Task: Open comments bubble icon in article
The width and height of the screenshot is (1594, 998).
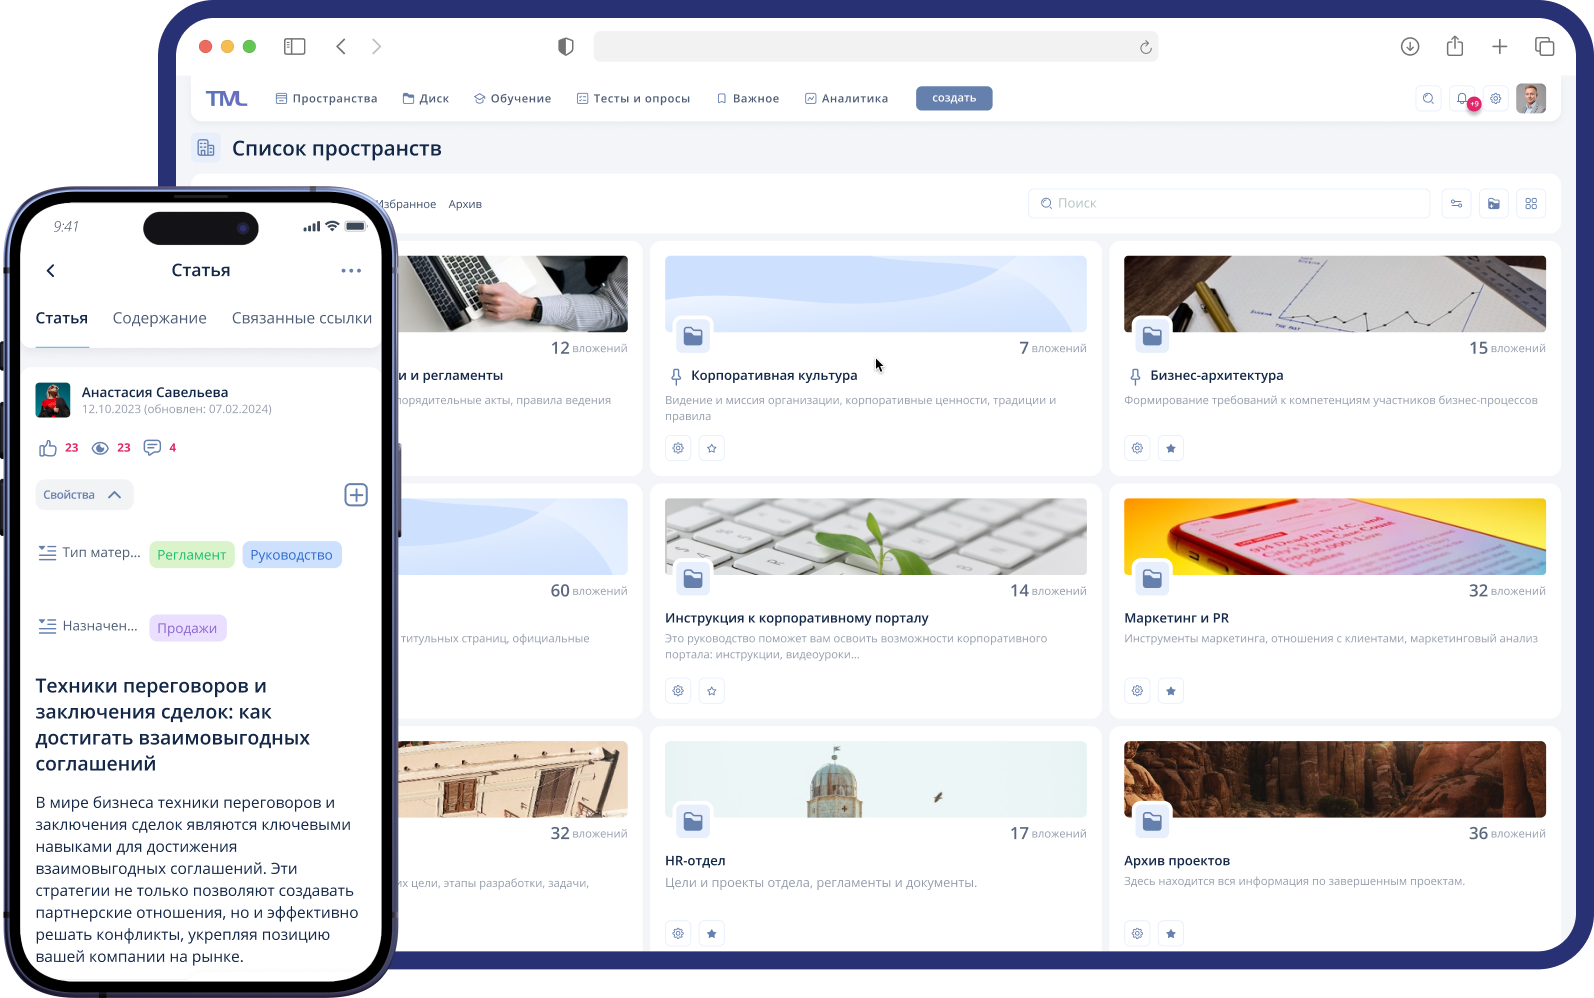Action: coord(152,448)
